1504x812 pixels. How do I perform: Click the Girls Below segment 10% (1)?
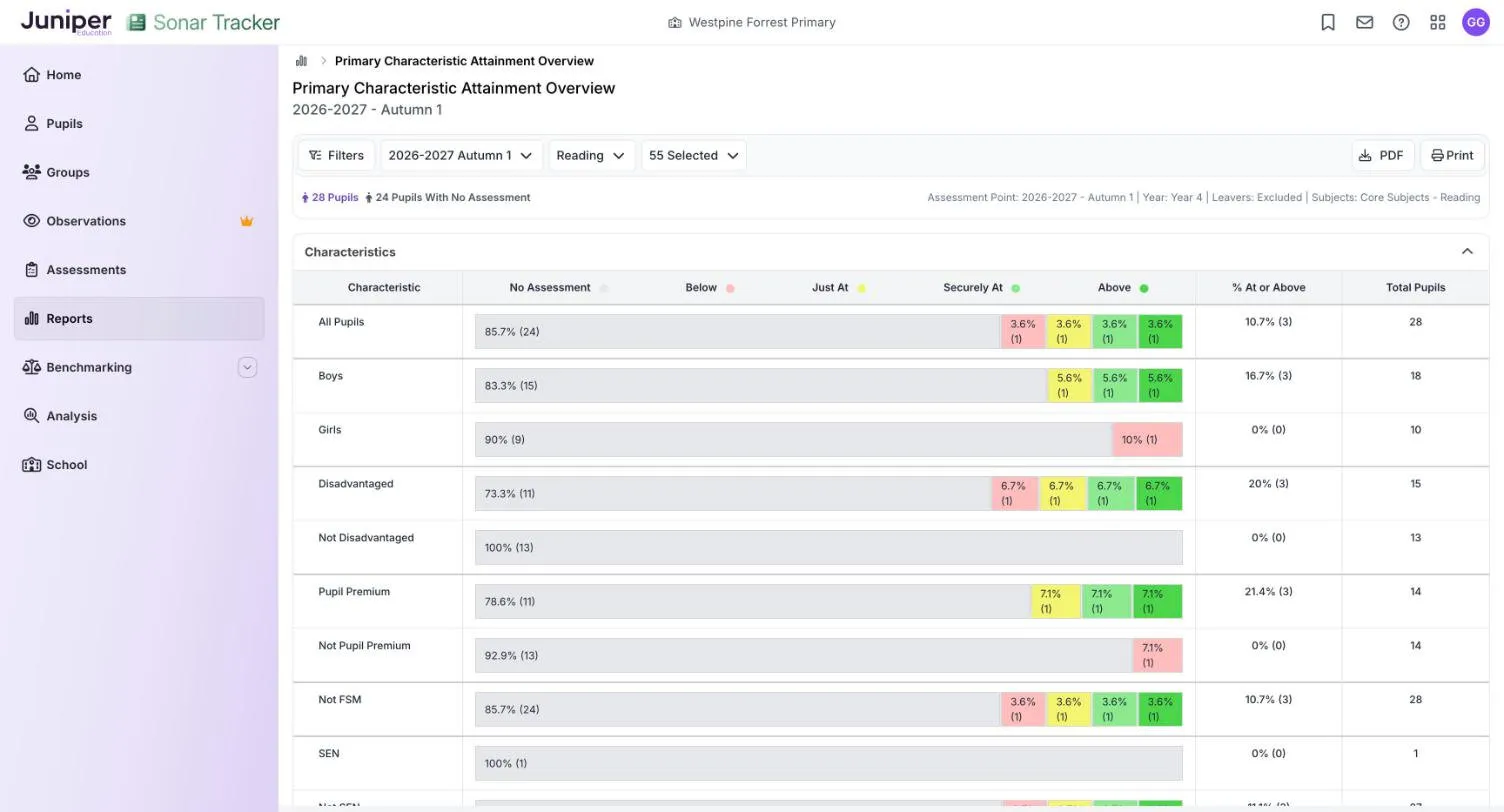coord(1147,440)
